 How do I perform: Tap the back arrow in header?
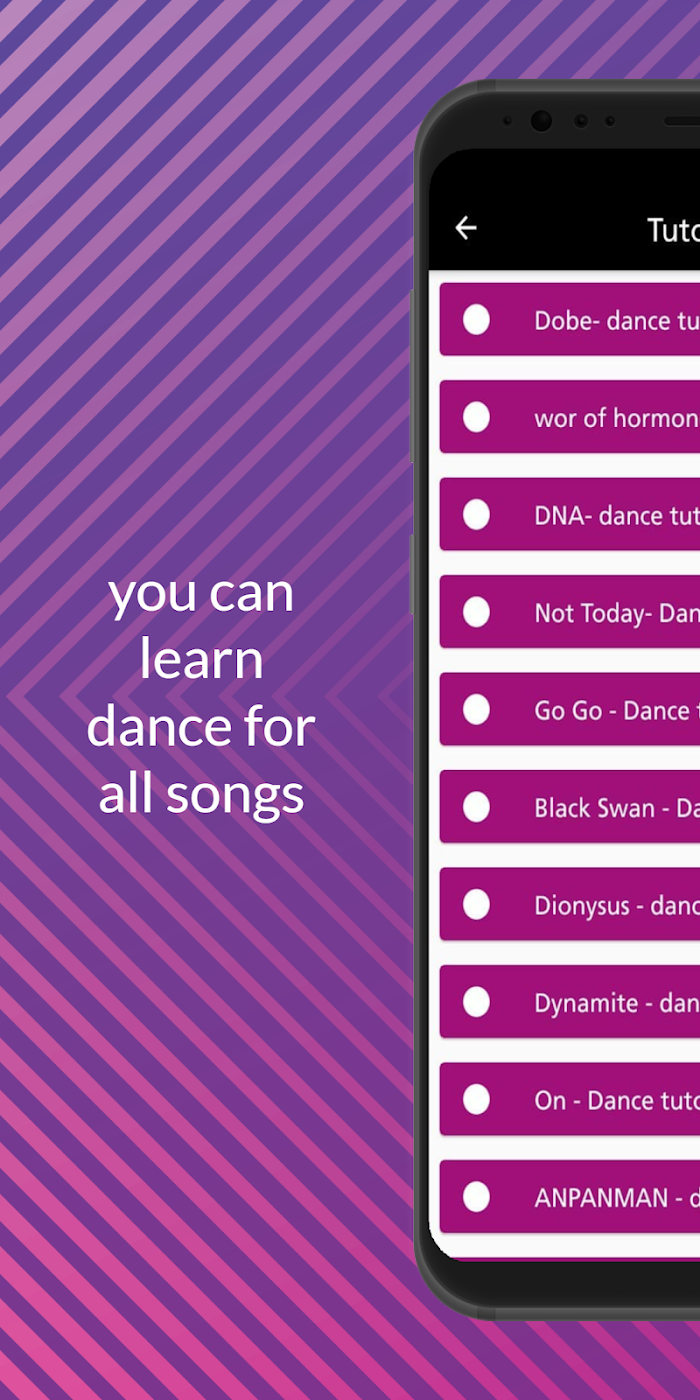466,228
